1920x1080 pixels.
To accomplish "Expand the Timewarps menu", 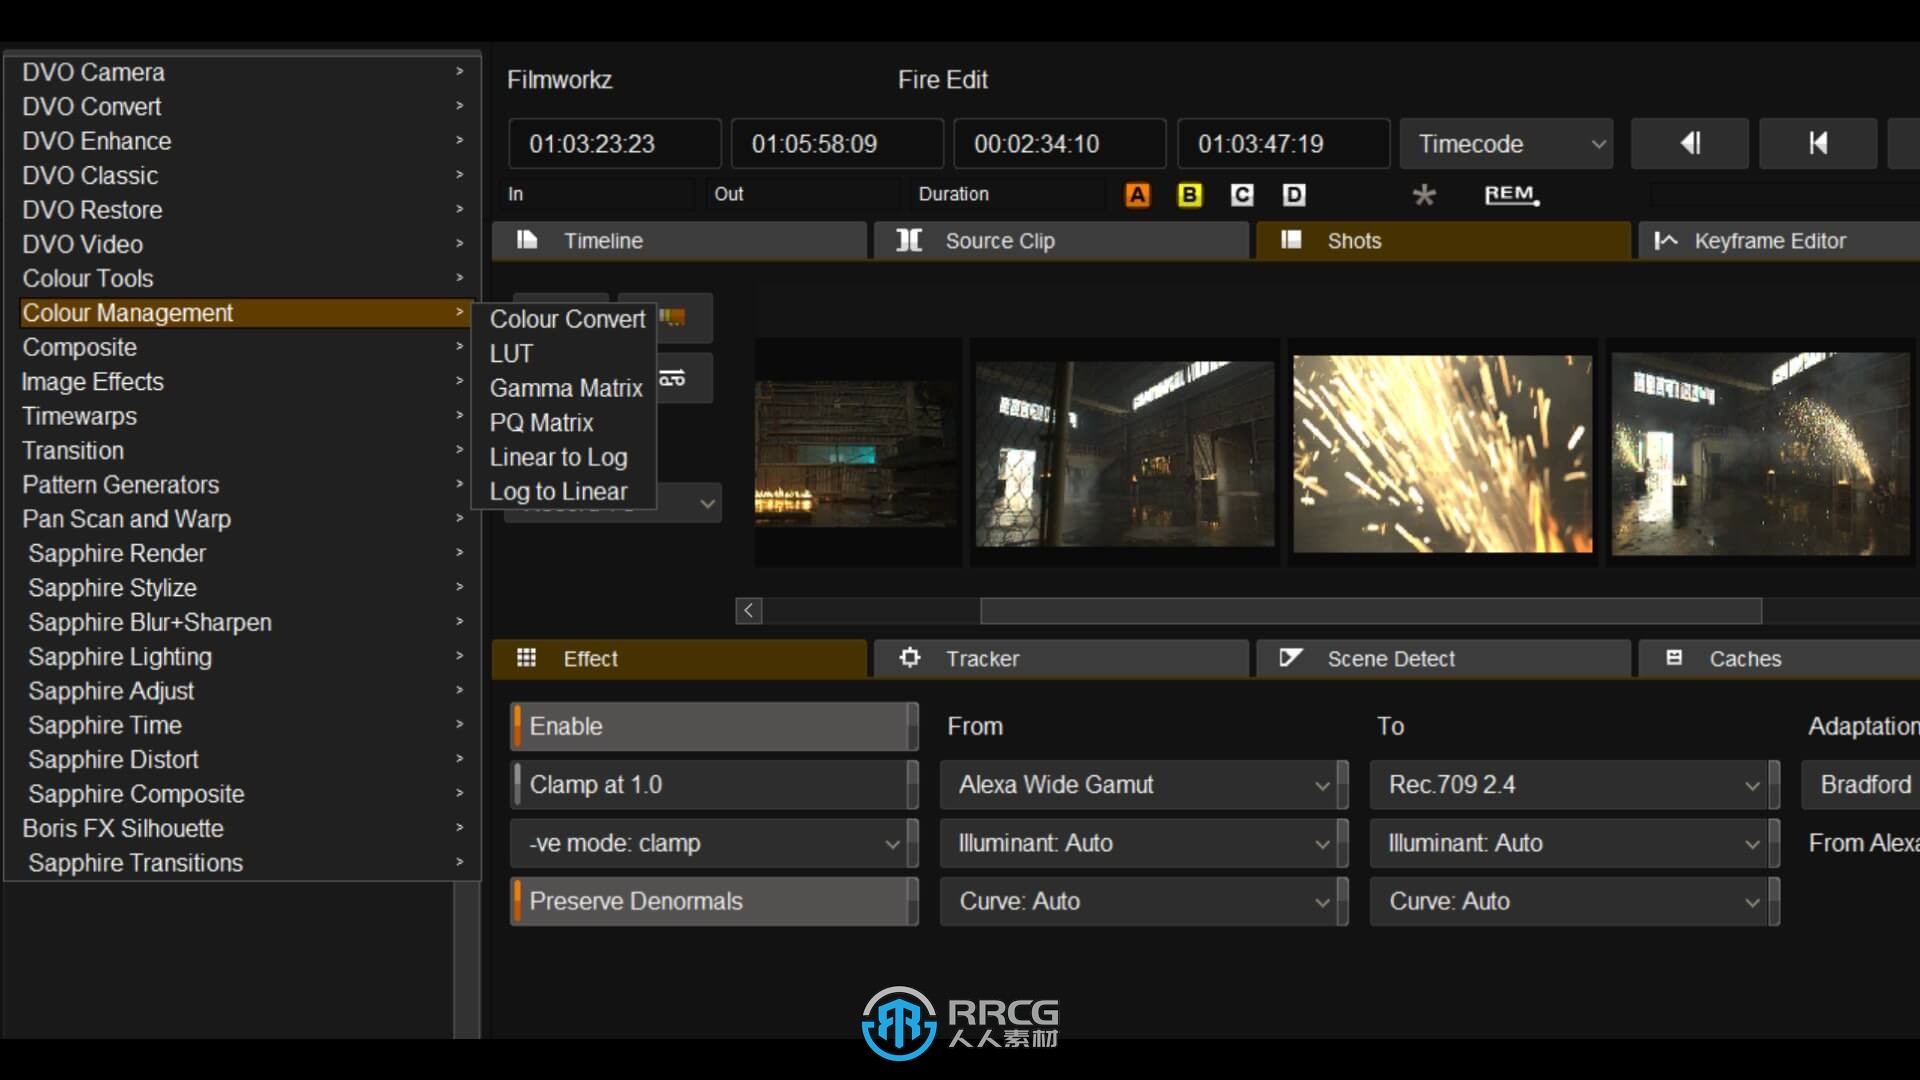I will (x=243, y=416).
